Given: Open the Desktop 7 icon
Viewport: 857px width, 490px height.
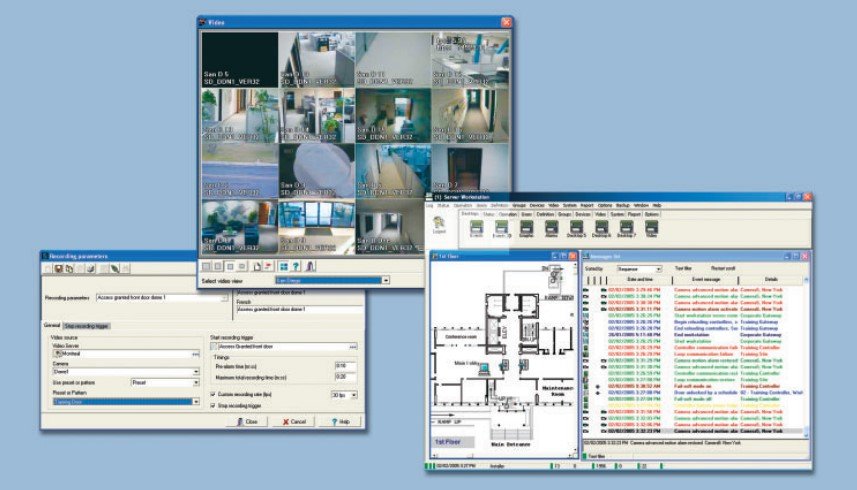Looking at the screenshot, I should [626, 228].
